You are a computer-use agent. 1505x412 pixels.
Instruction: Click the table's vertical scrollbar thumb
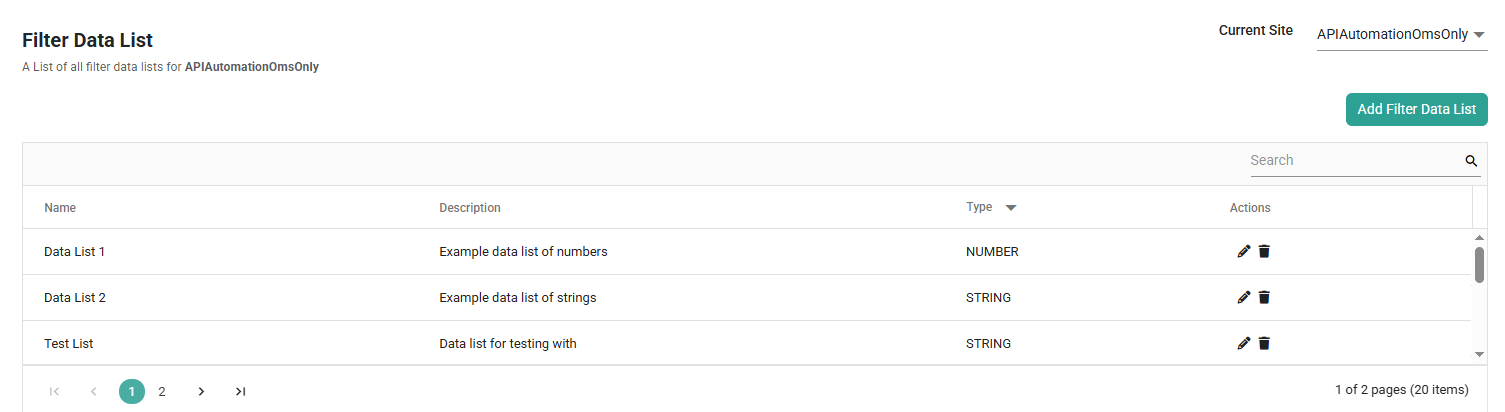(1479, 265)
